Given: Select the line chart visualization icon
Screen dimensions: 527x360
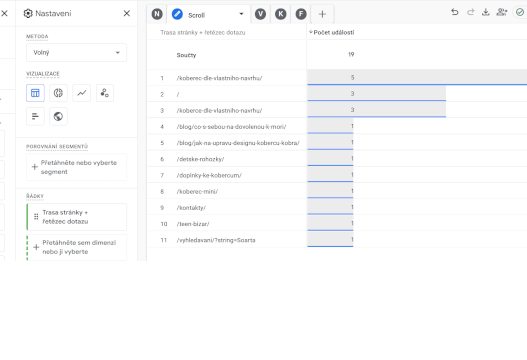Looking at the screenshot, I should pos(82,93).
